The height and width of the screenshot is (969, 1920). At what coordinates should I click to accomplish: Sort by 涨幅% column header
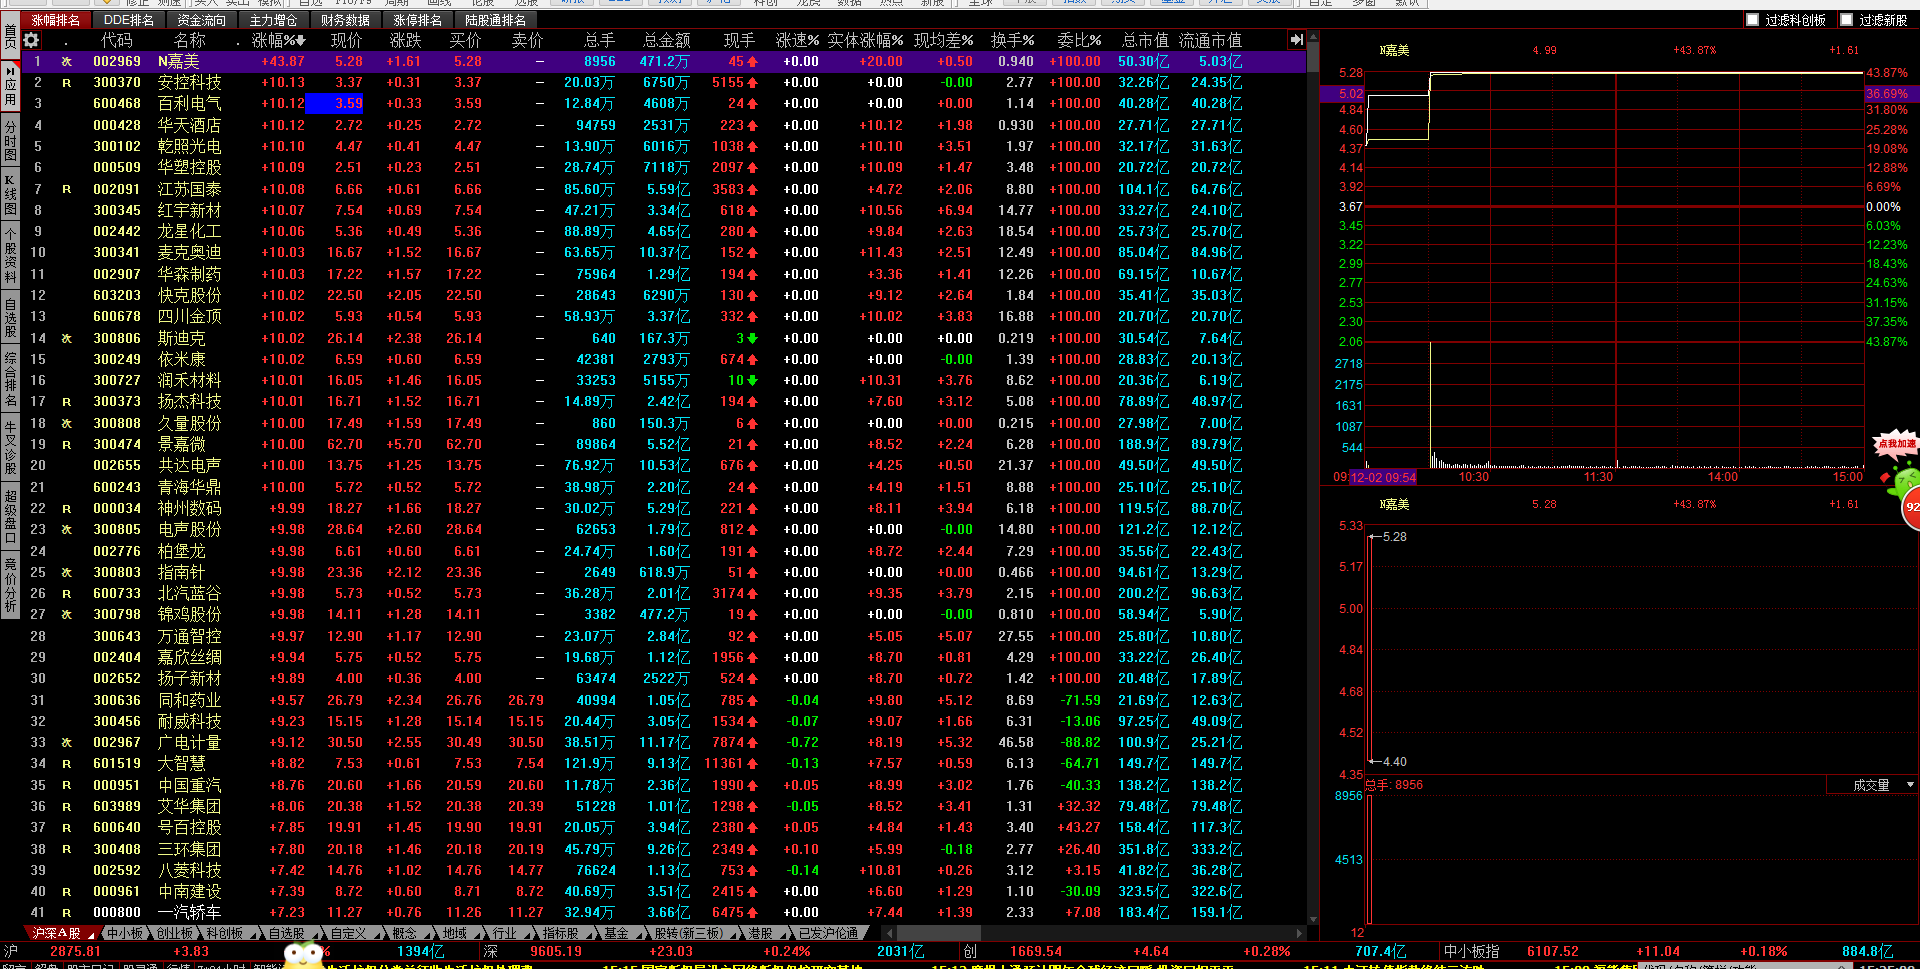pos(278,40)
